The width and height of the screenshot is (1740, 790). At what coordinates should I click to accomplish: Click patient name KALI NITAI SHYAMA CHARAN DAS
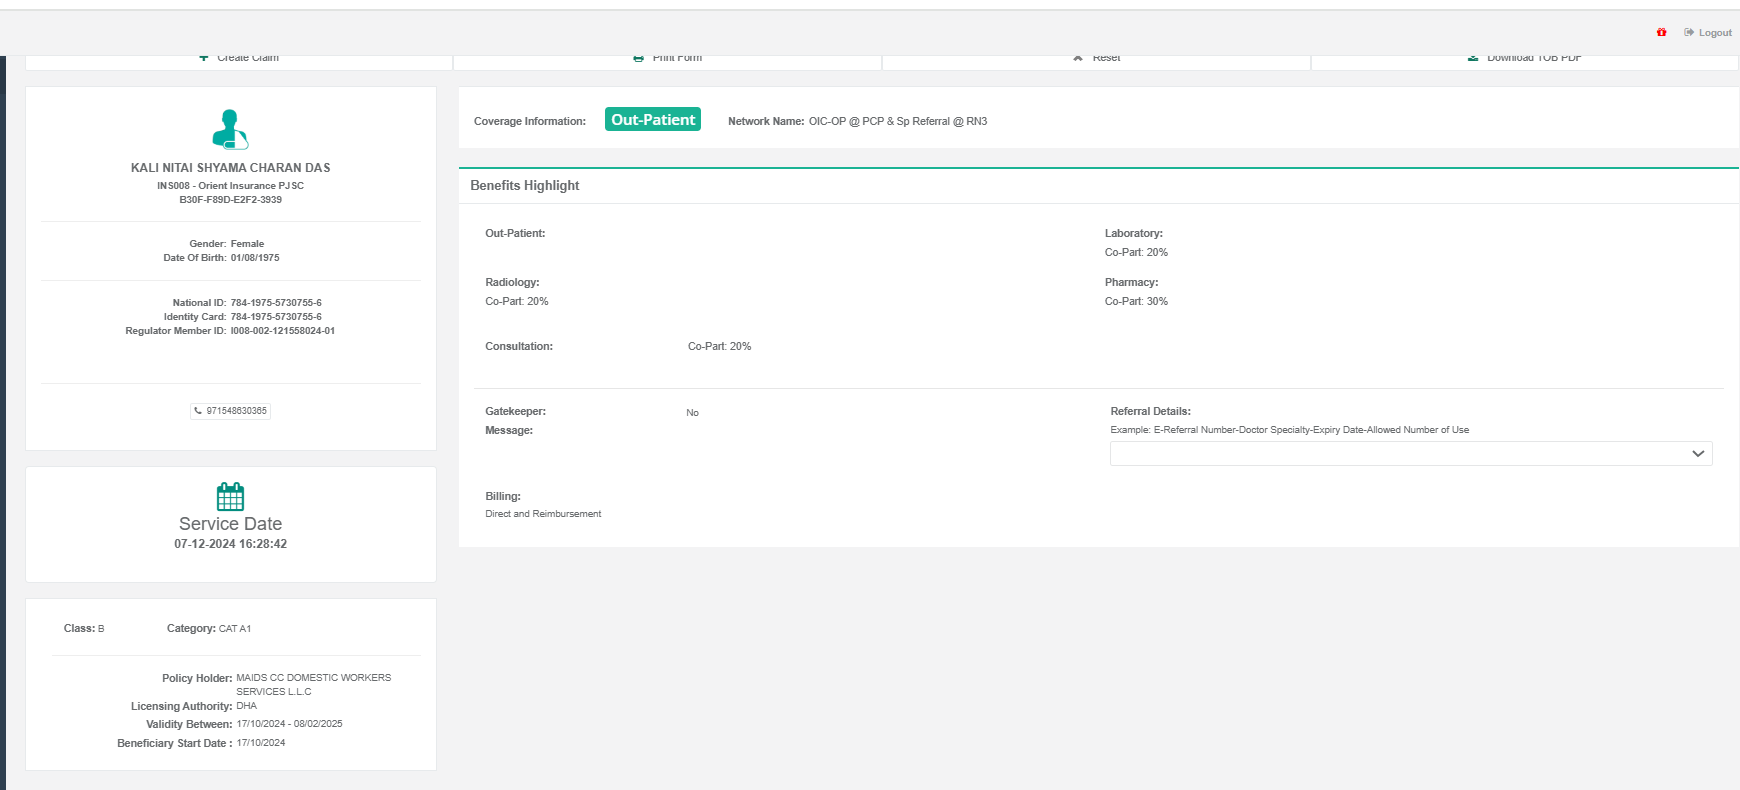click(x=230, y=168)
